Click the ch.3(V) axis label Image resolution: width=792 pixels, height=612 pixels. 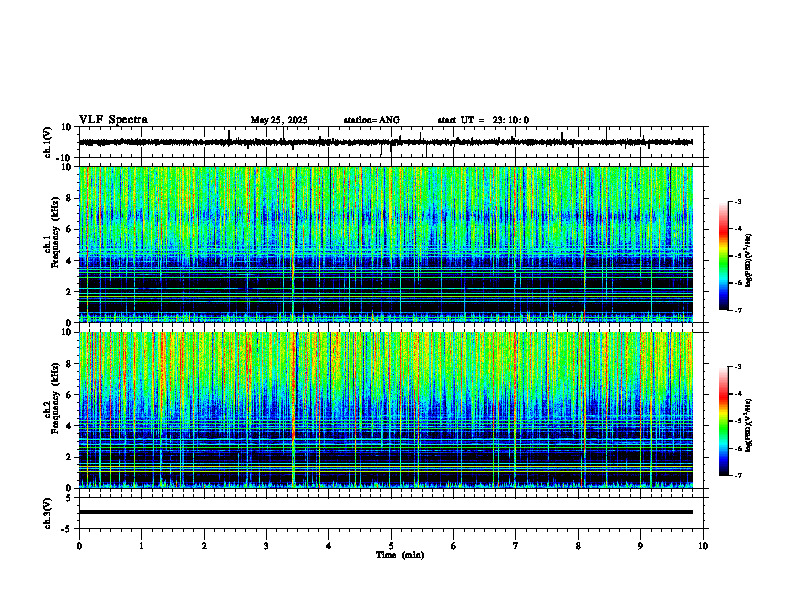point(48,513)
